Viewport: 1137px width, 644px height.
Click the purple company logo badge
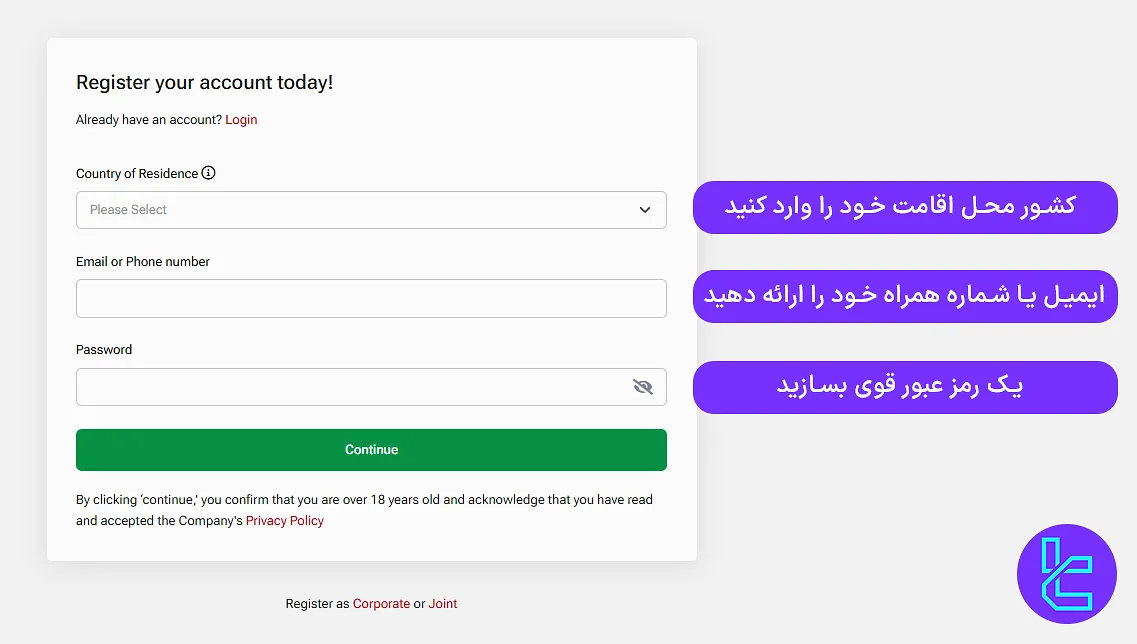(x=1066, y=574)
